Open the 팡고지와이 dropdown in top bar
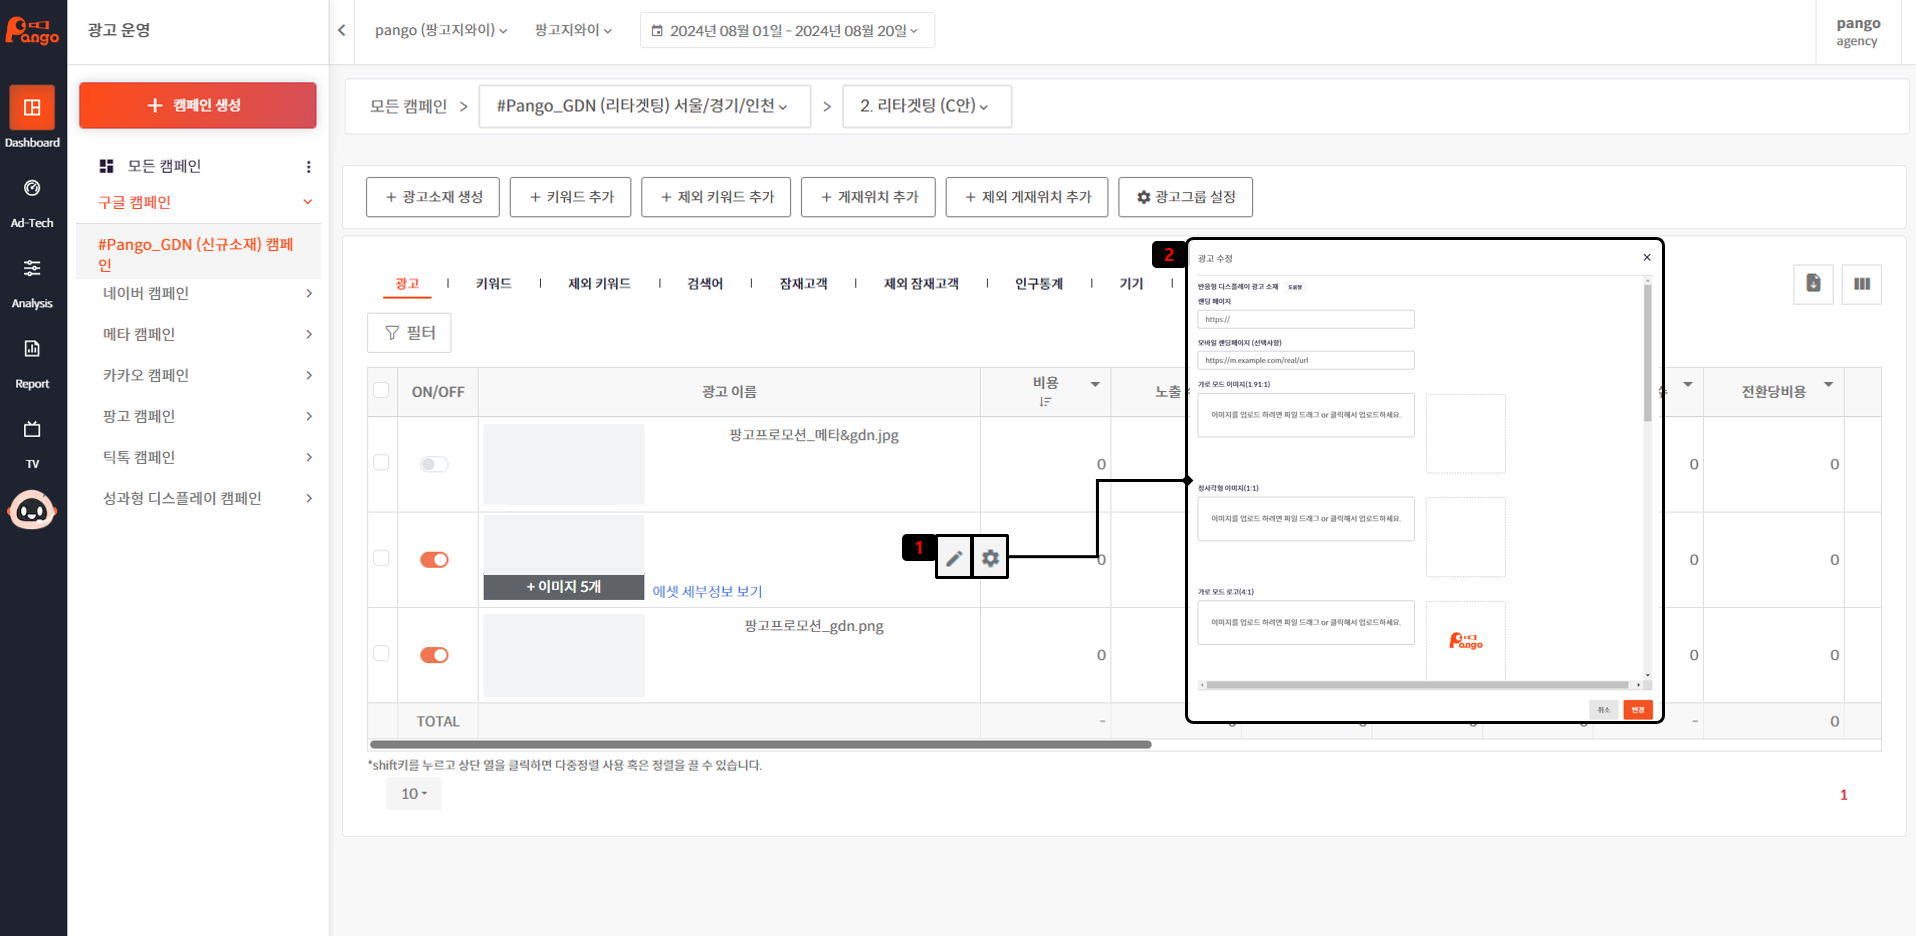Screen dimensions: 1916x936 tap(573, 30)
